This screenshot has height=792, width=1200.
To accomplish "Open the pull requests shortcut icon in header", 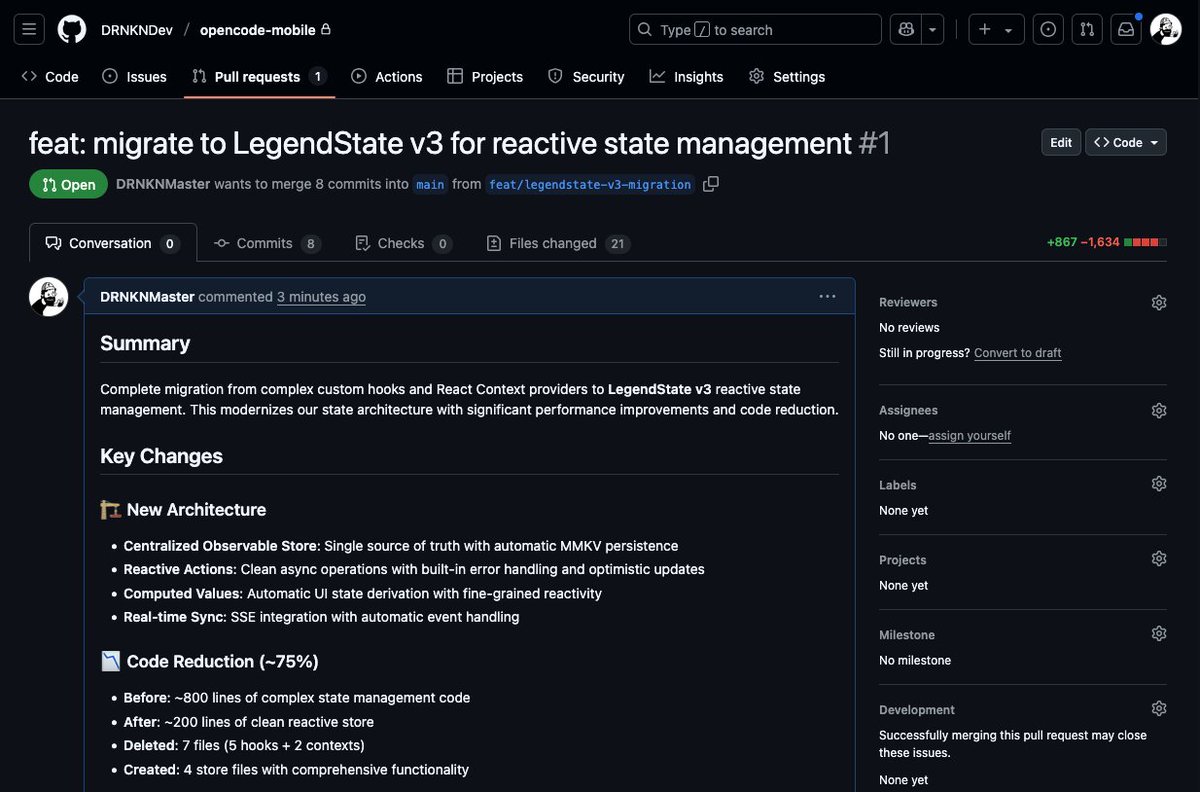I will coord(1087,29).
